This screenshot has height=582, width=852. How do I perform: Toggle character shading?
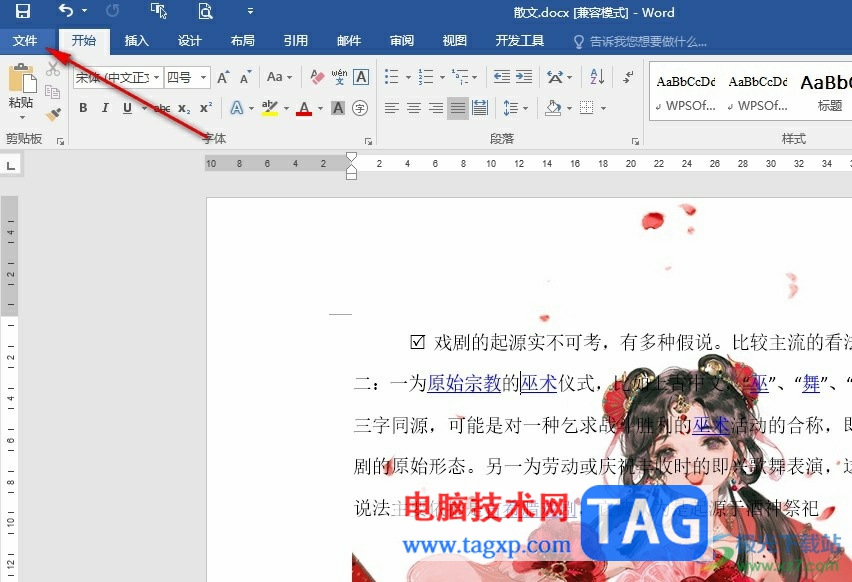click(x=338, y=108)
